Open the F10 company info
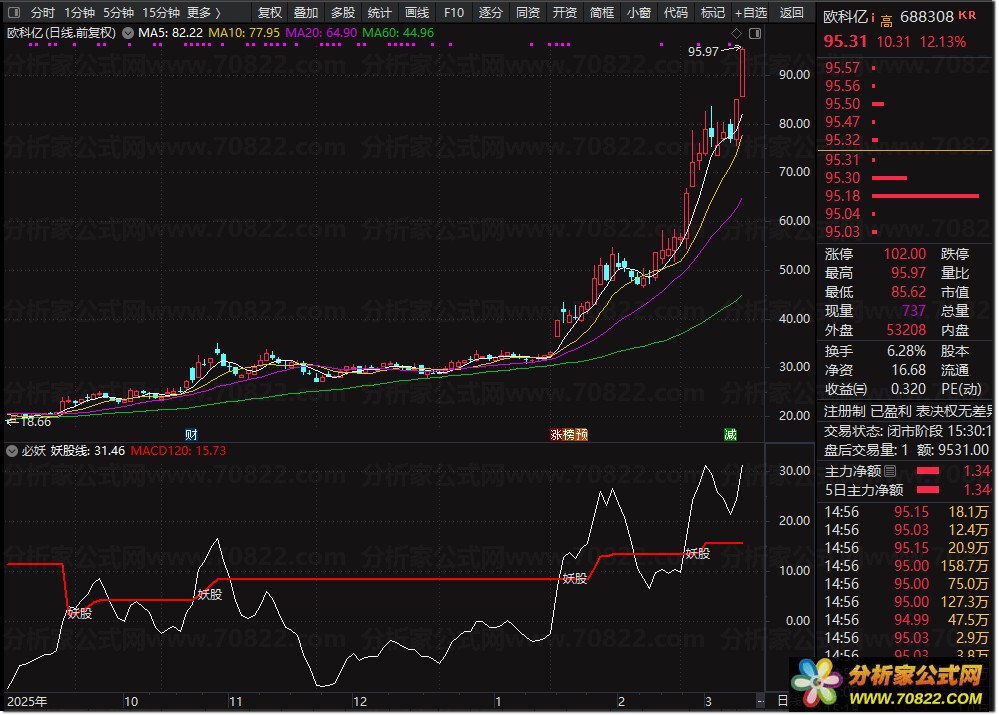 (x=453, y=13)
